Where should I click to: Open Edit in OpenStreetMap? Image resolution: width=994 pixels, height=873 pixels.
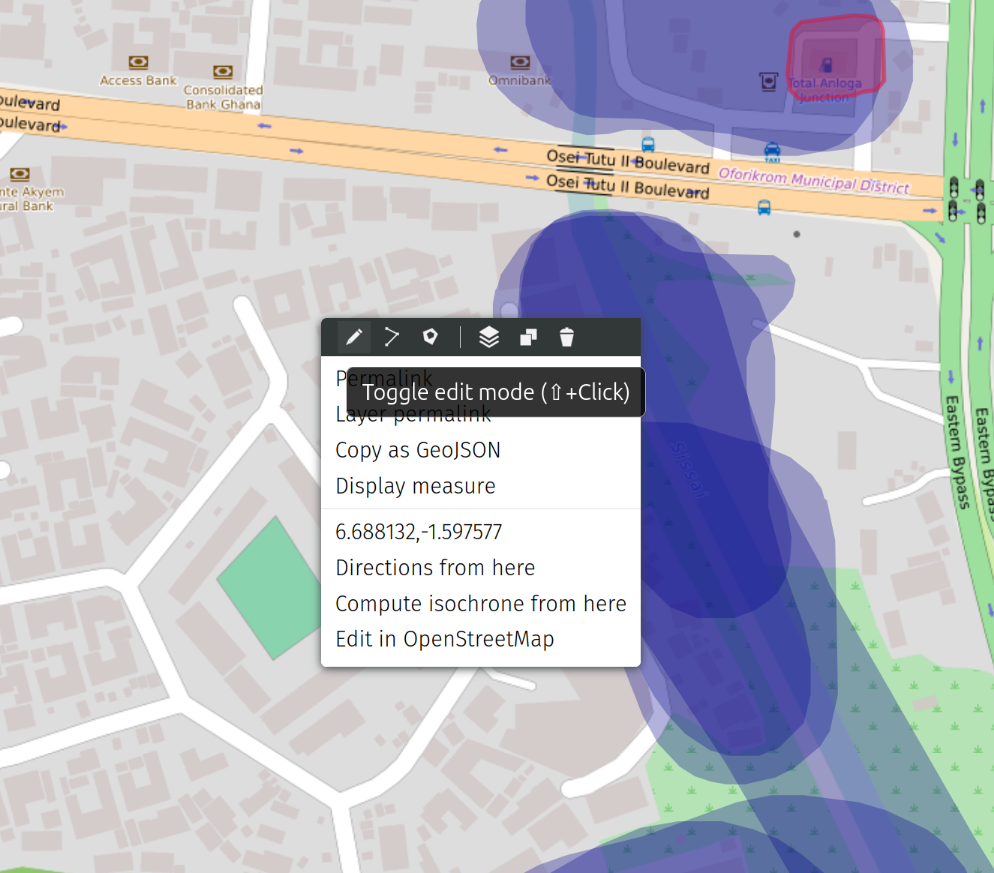(444, 639)
